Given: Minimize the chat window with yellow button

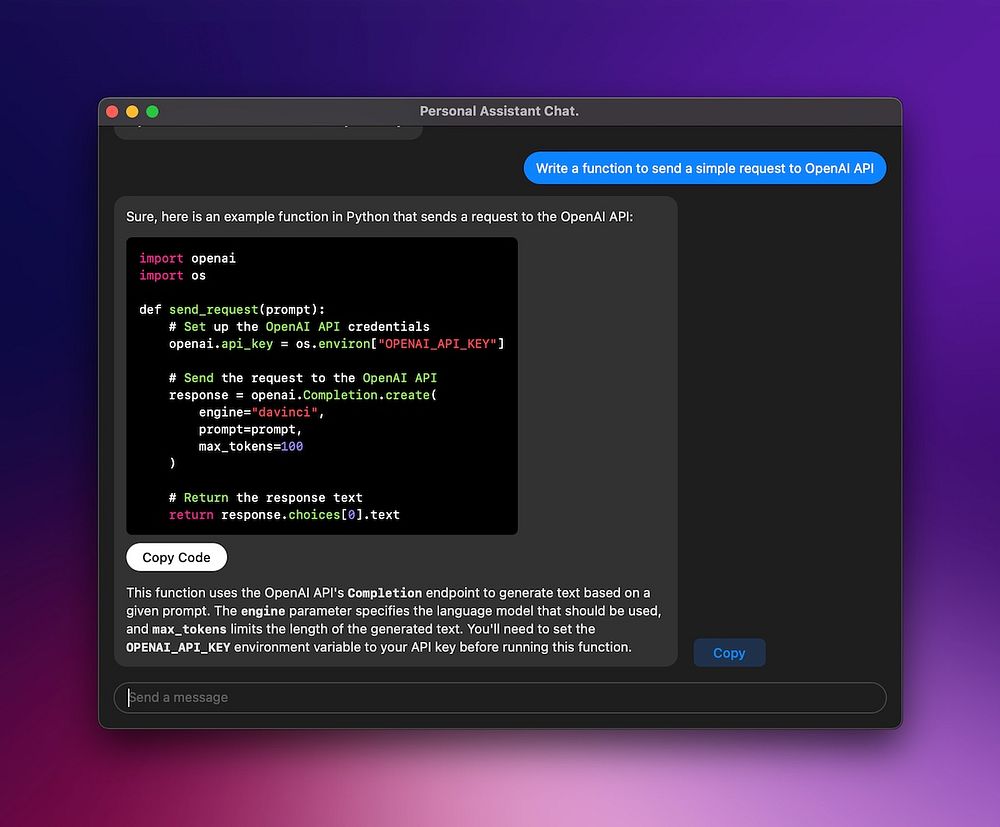Looking at the screenshot, I should (x=132, y=112).
